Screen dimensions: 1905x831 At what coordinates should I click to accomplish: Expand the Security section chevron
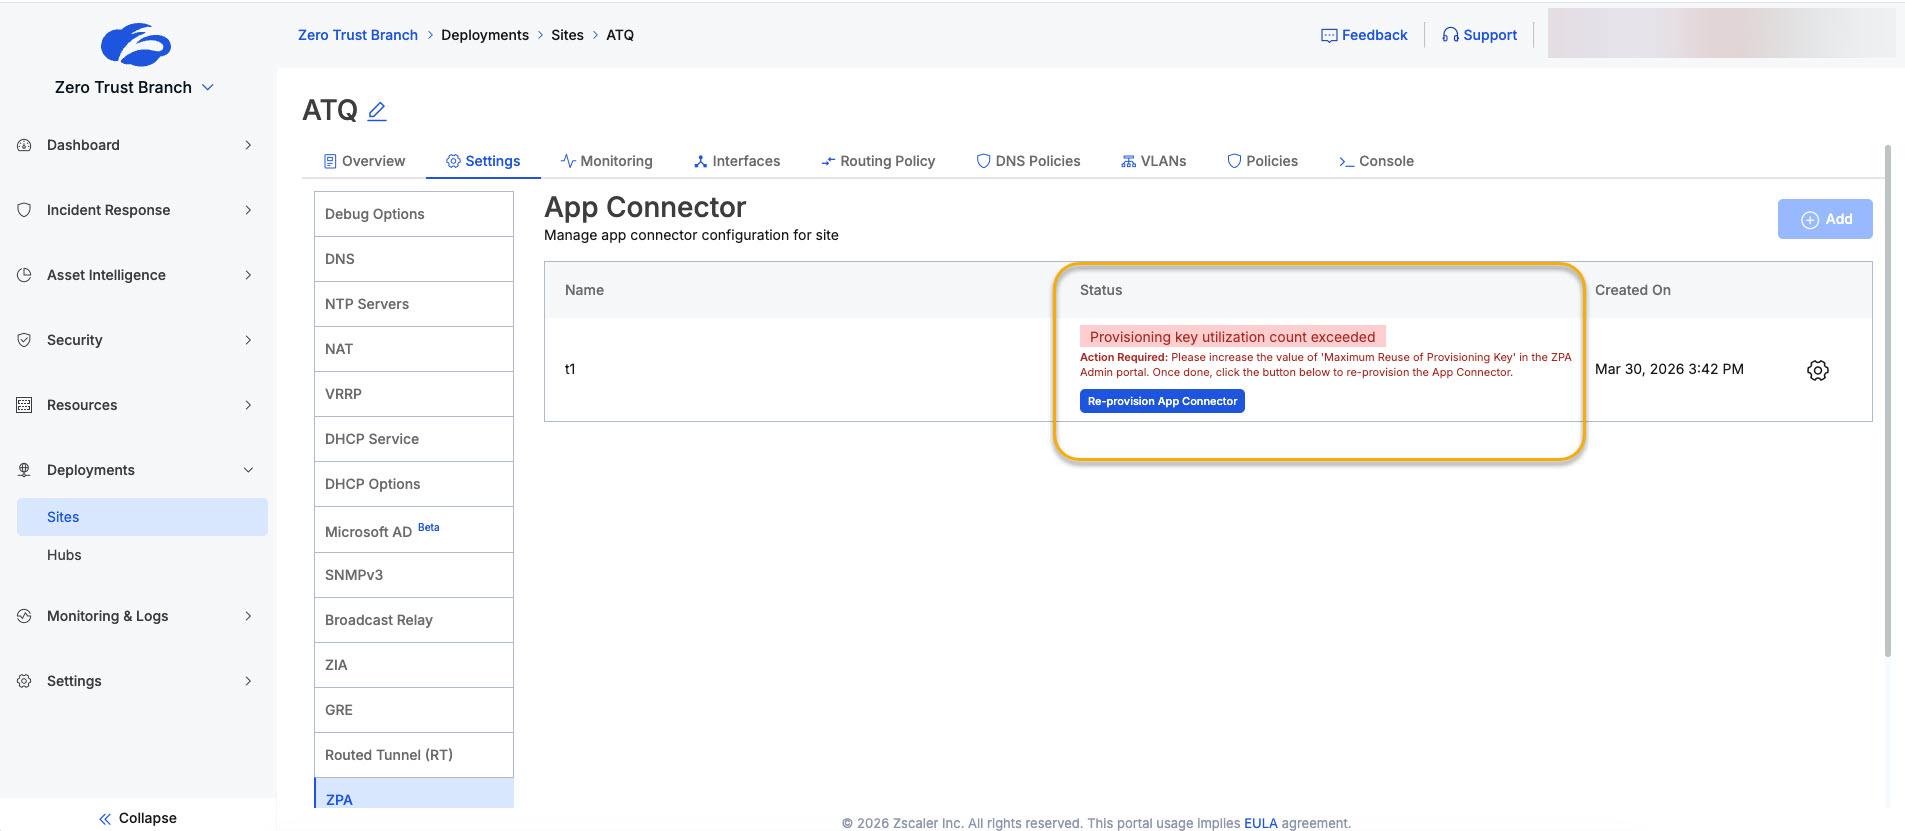coord(248,340)
